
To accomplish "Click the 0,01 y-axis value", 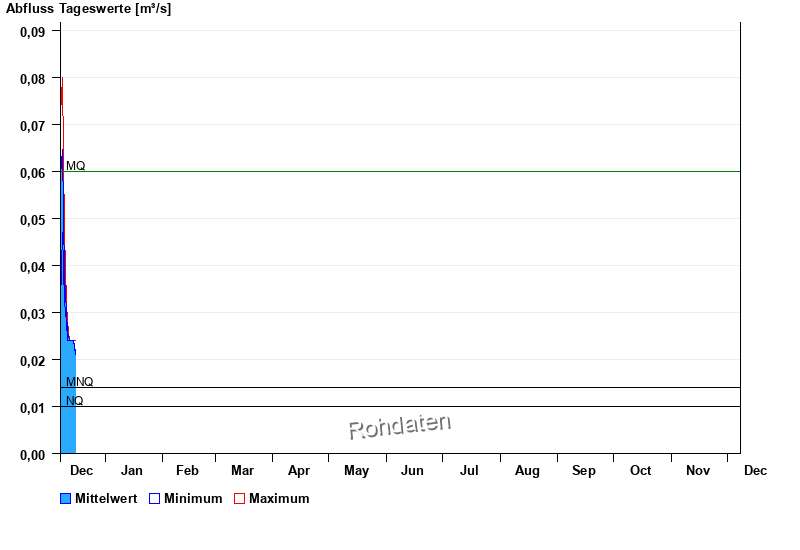I will [33, 408].
